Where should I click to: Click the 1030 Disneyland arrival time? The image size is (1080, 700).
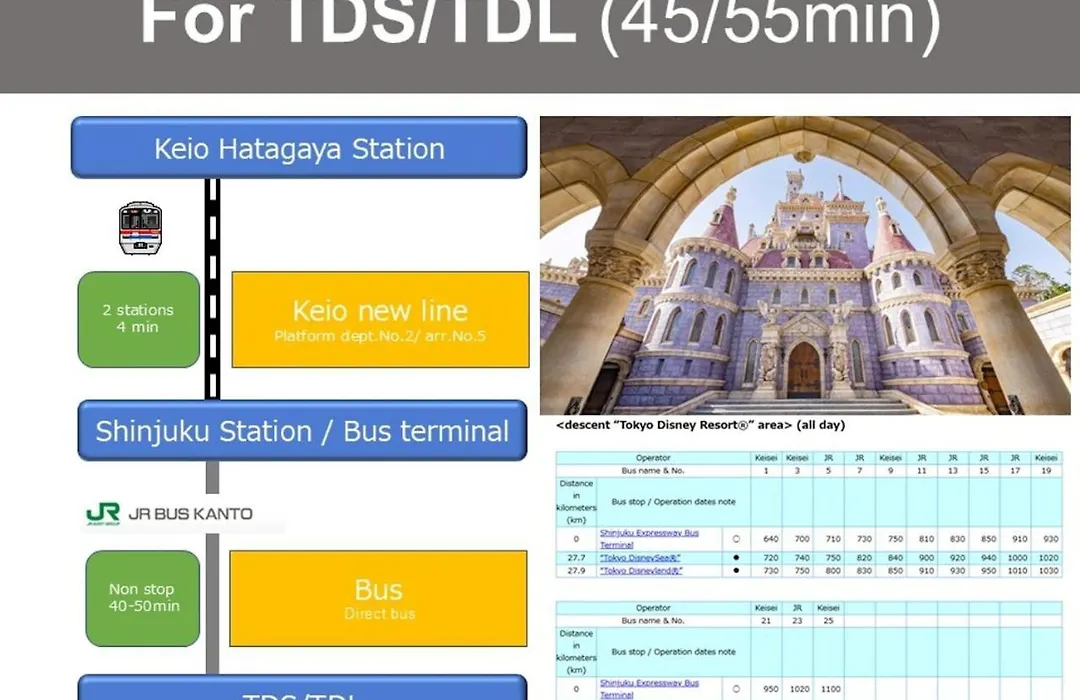pyautogui.click(x=1048, y=570)
